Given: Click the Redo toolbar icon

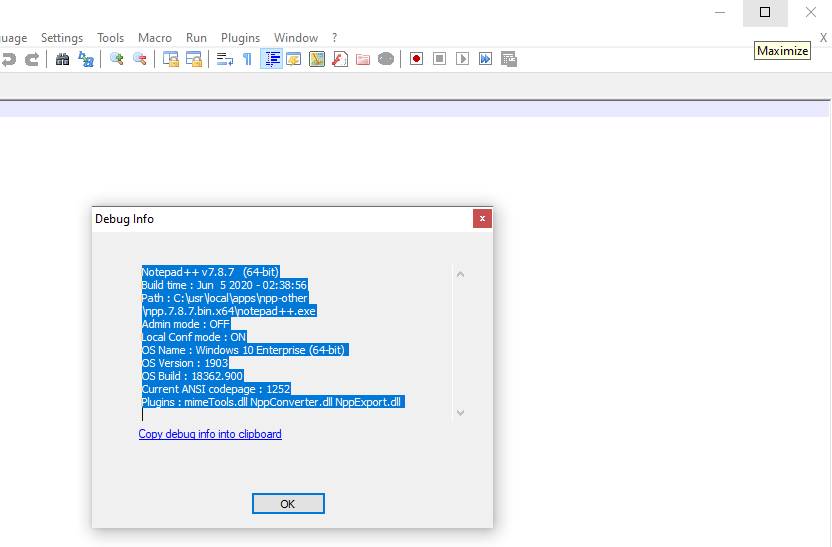Looking at the screenshot, I should pos(32,59).
